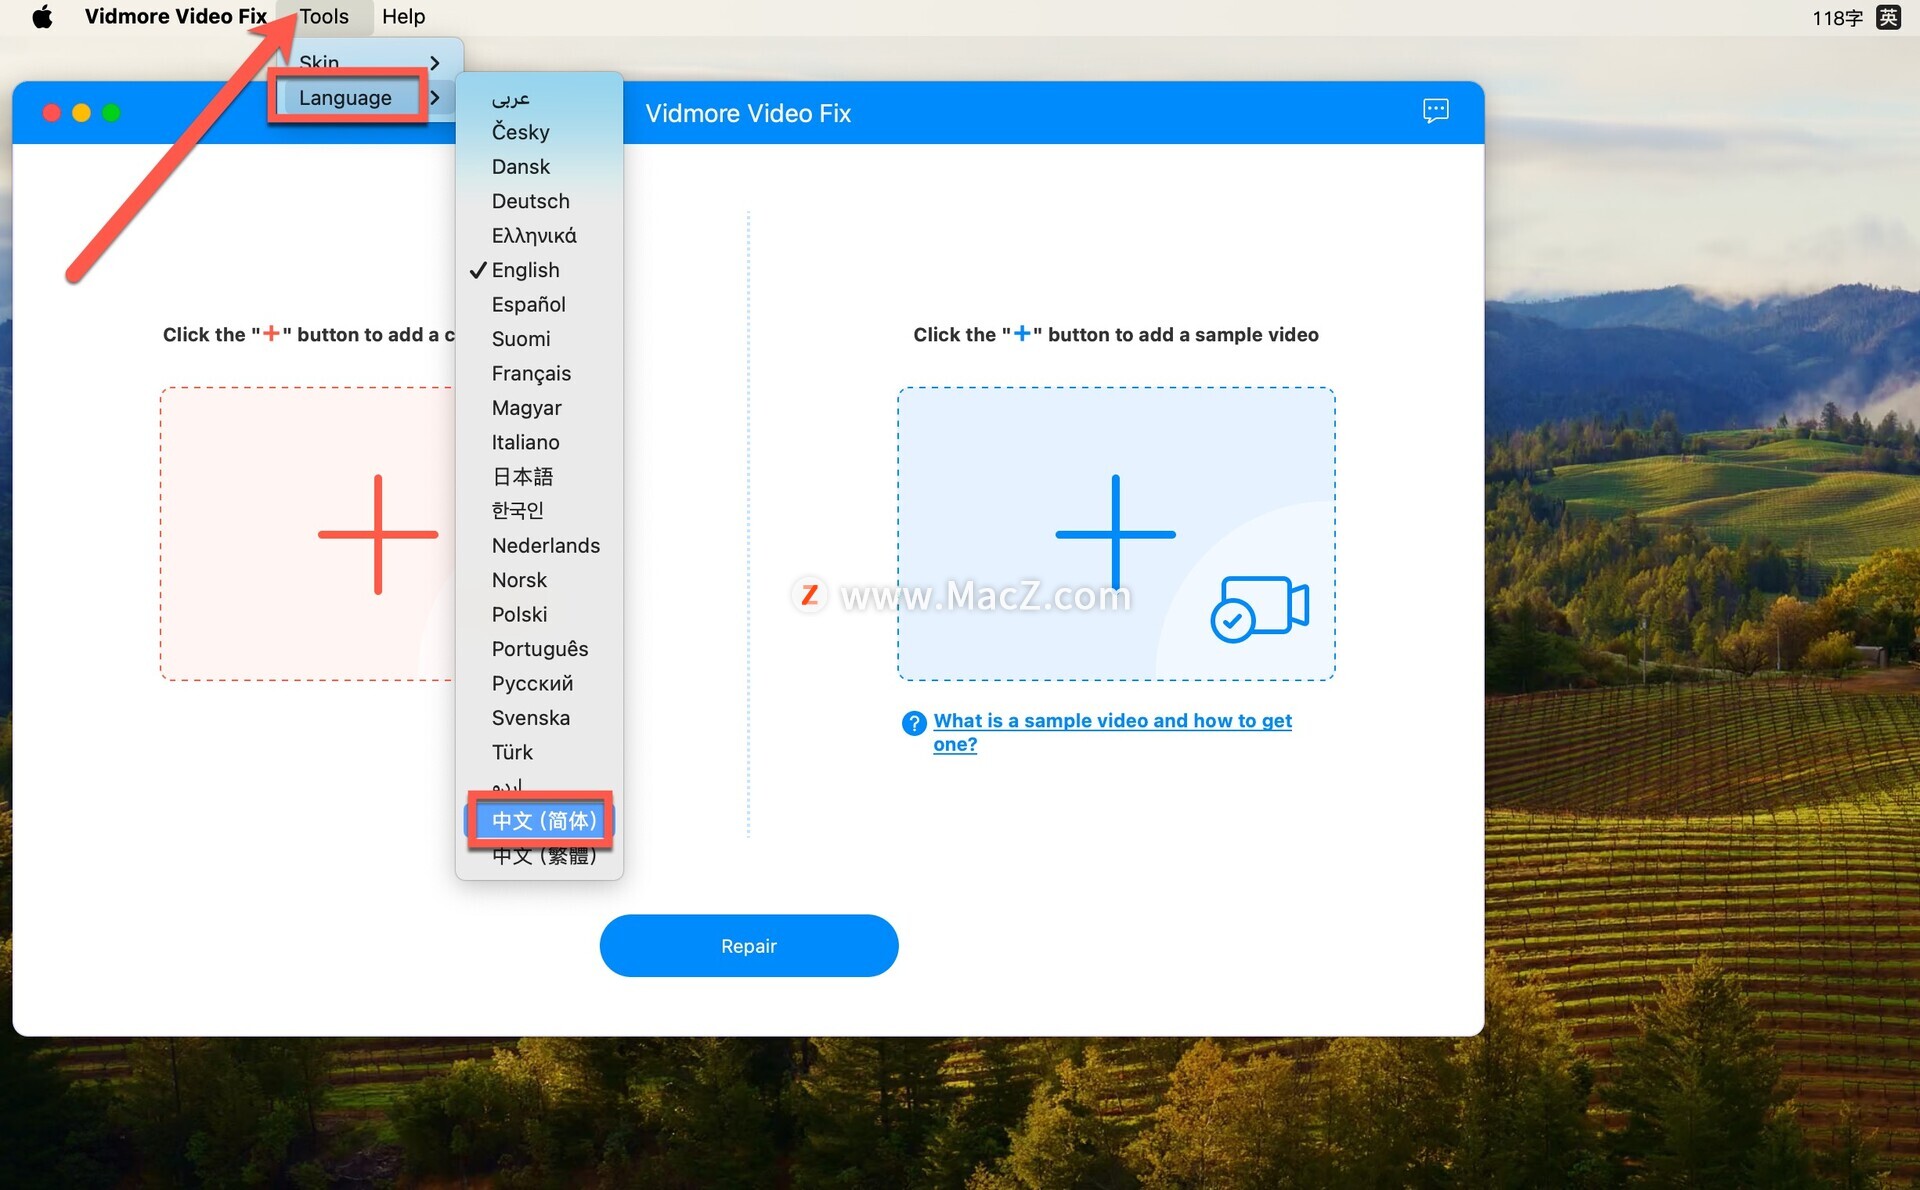
Task: Select 中文 (简体) language
Action: pyautogui.click(x=540, y=821)
